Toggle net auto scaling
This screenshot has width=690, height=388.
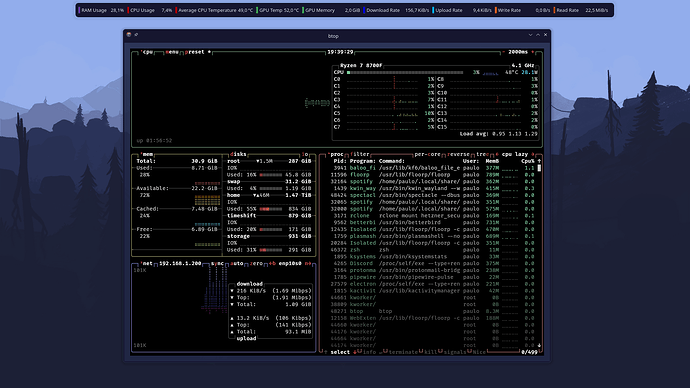237,264
